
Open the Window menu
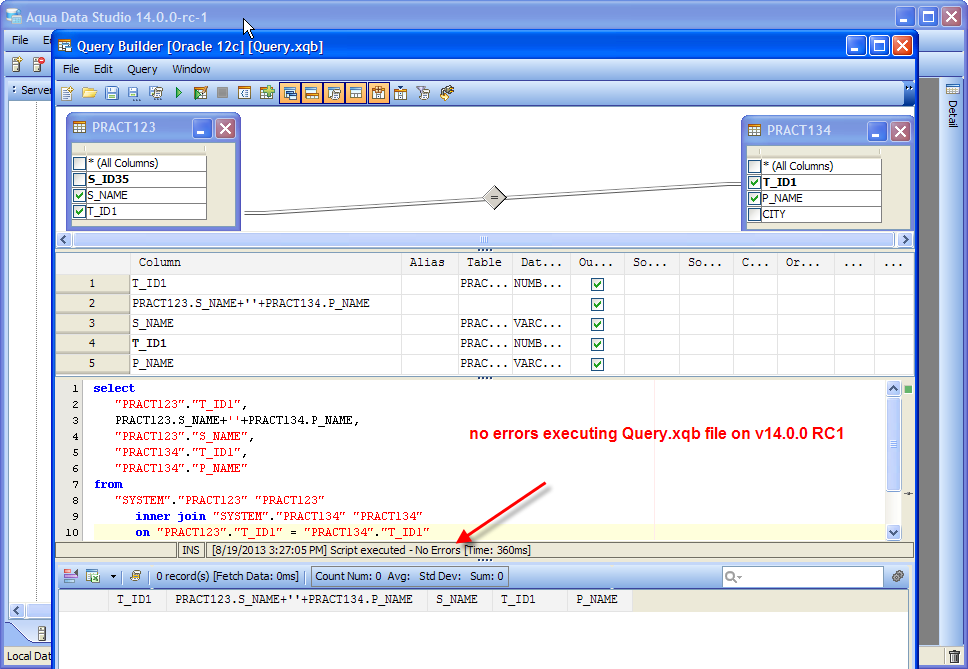191,69
